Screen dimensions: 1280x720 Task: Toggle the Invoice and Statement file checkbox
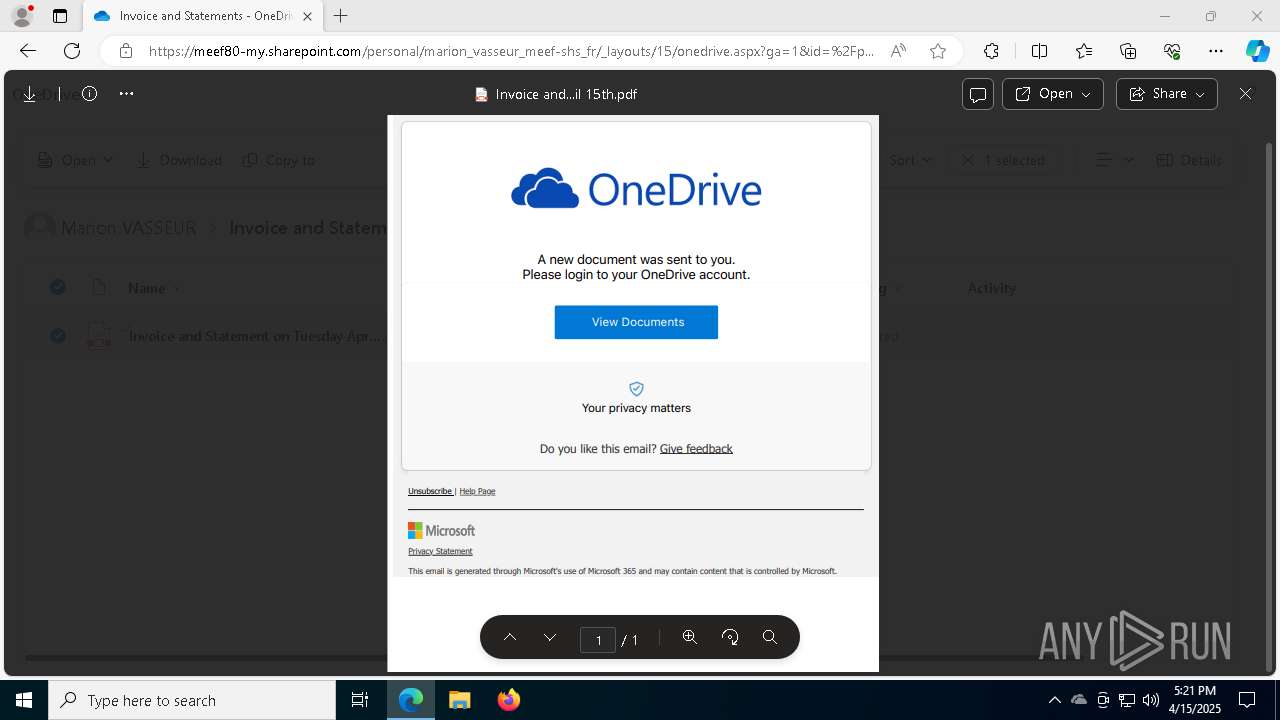[x=58, y=336]
